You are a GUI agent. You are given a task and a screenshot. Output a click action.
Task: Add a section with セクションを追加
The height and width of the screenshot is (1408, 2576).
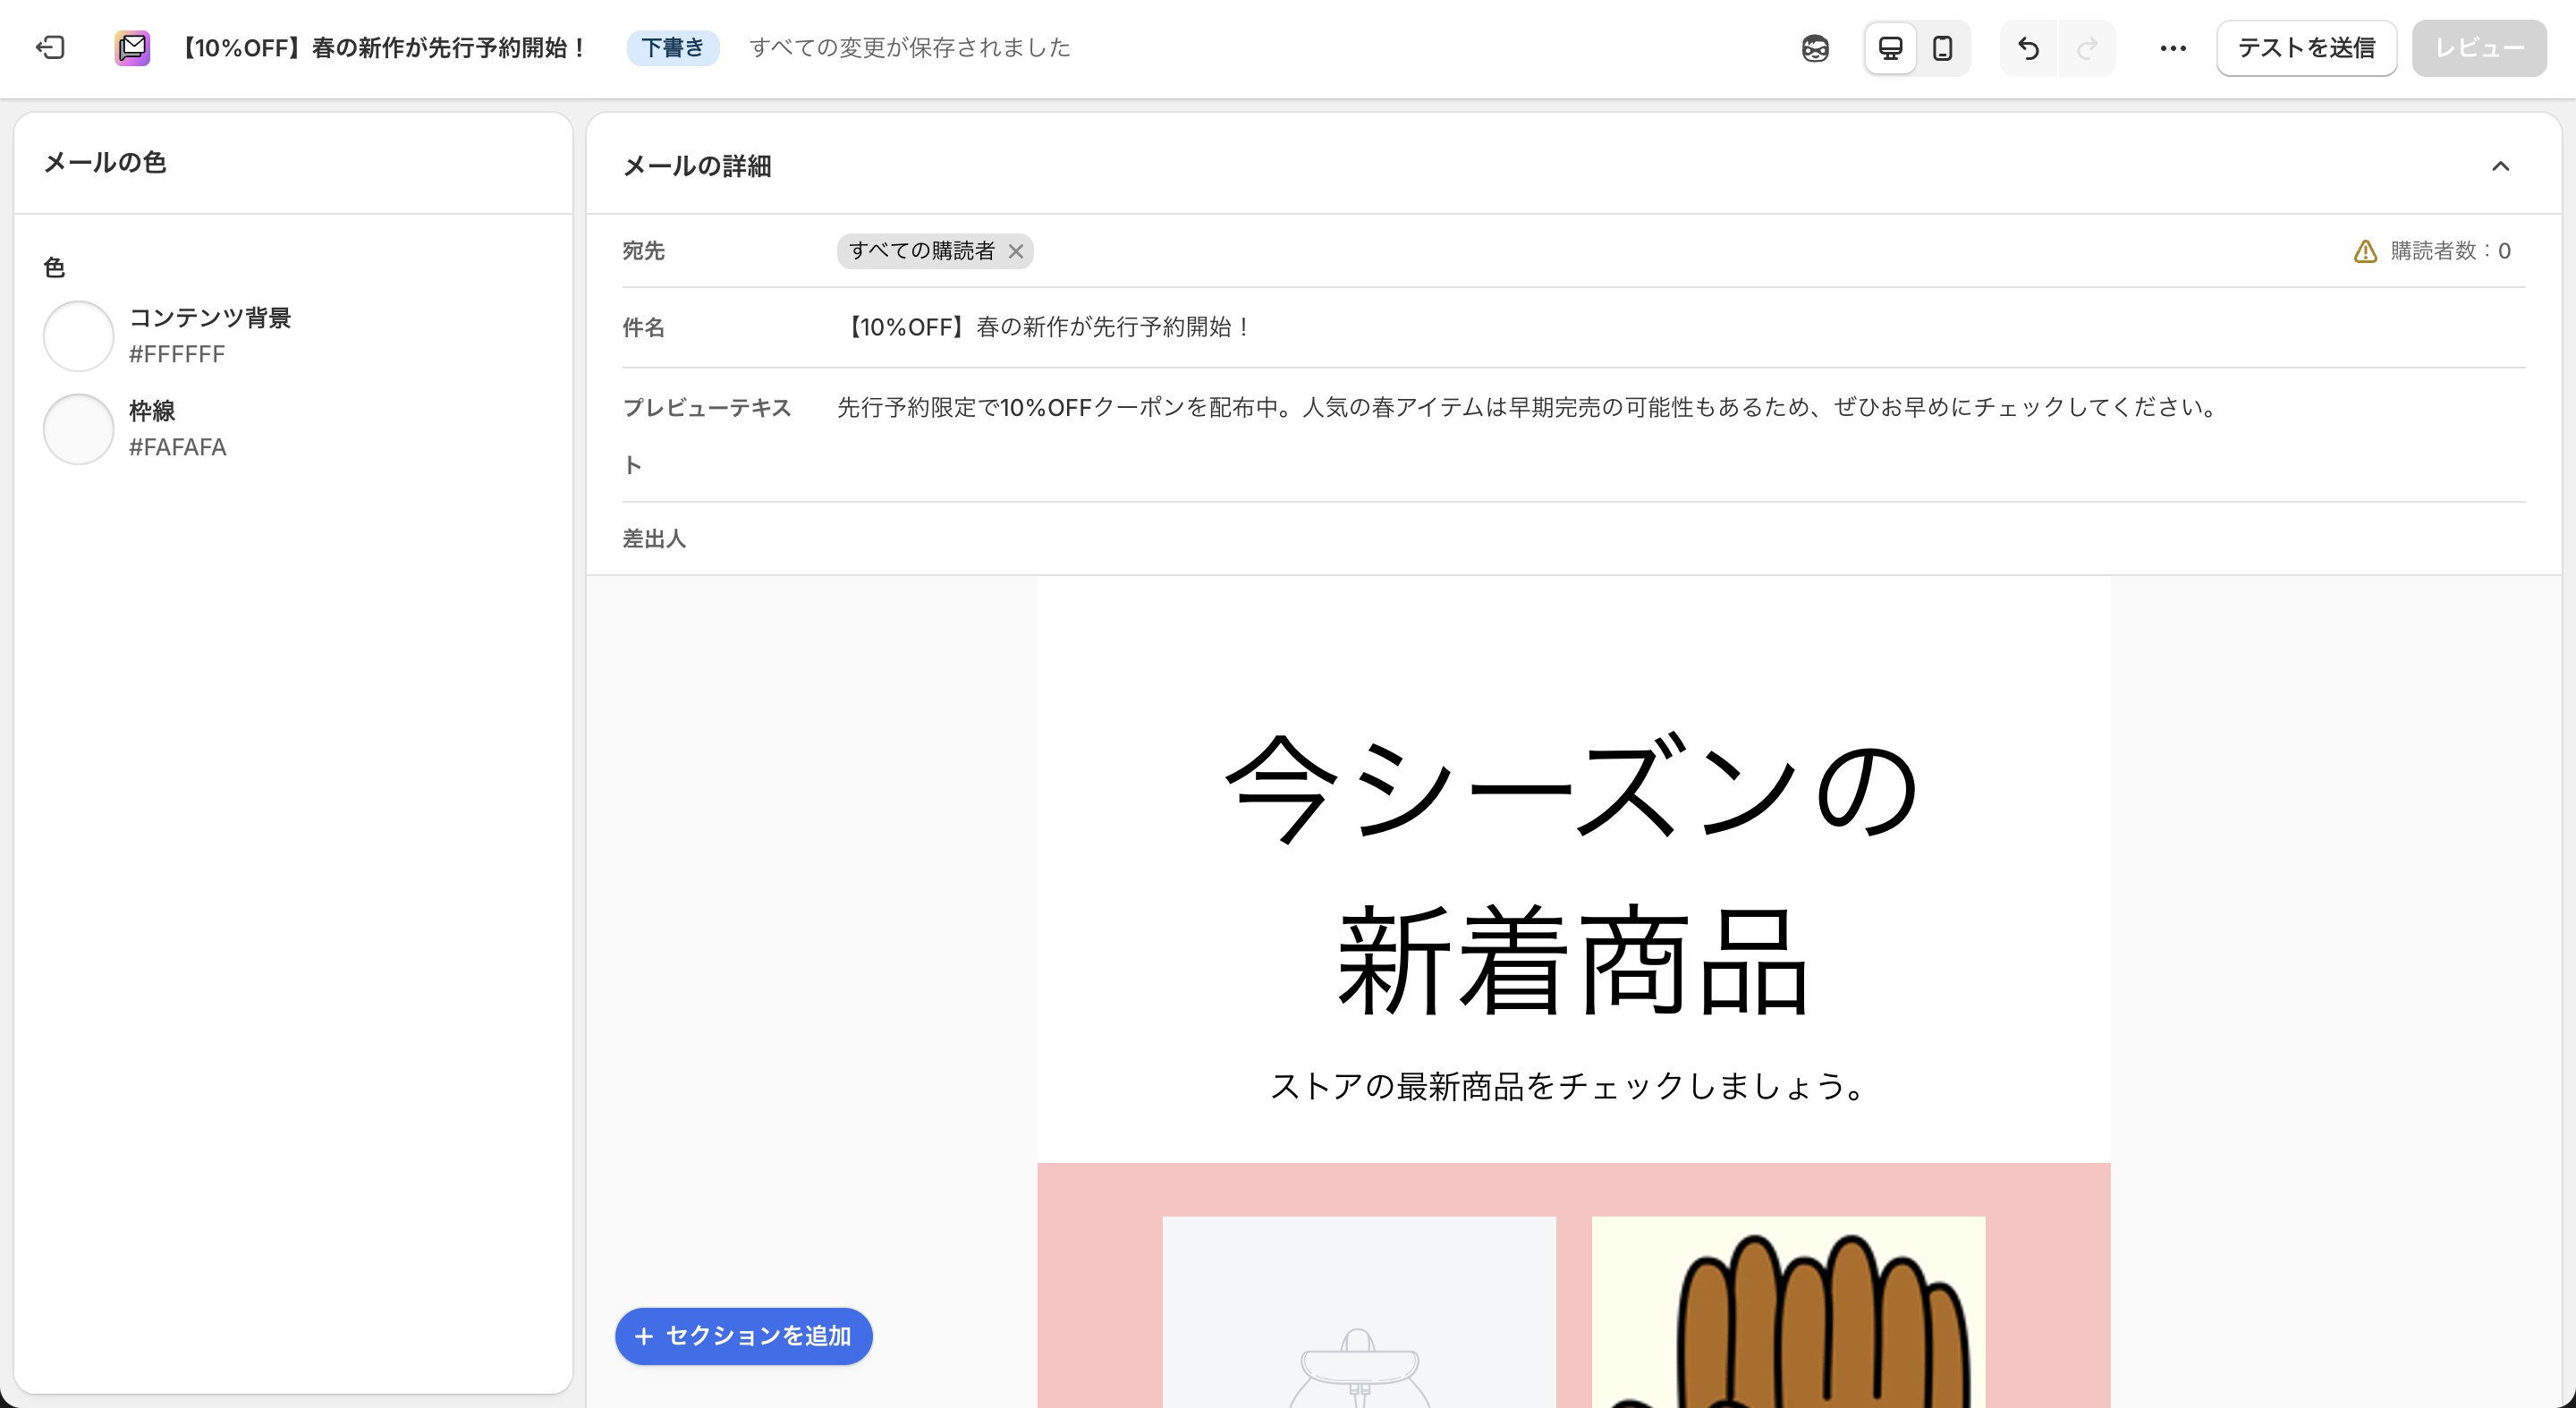click(744, 1336)
